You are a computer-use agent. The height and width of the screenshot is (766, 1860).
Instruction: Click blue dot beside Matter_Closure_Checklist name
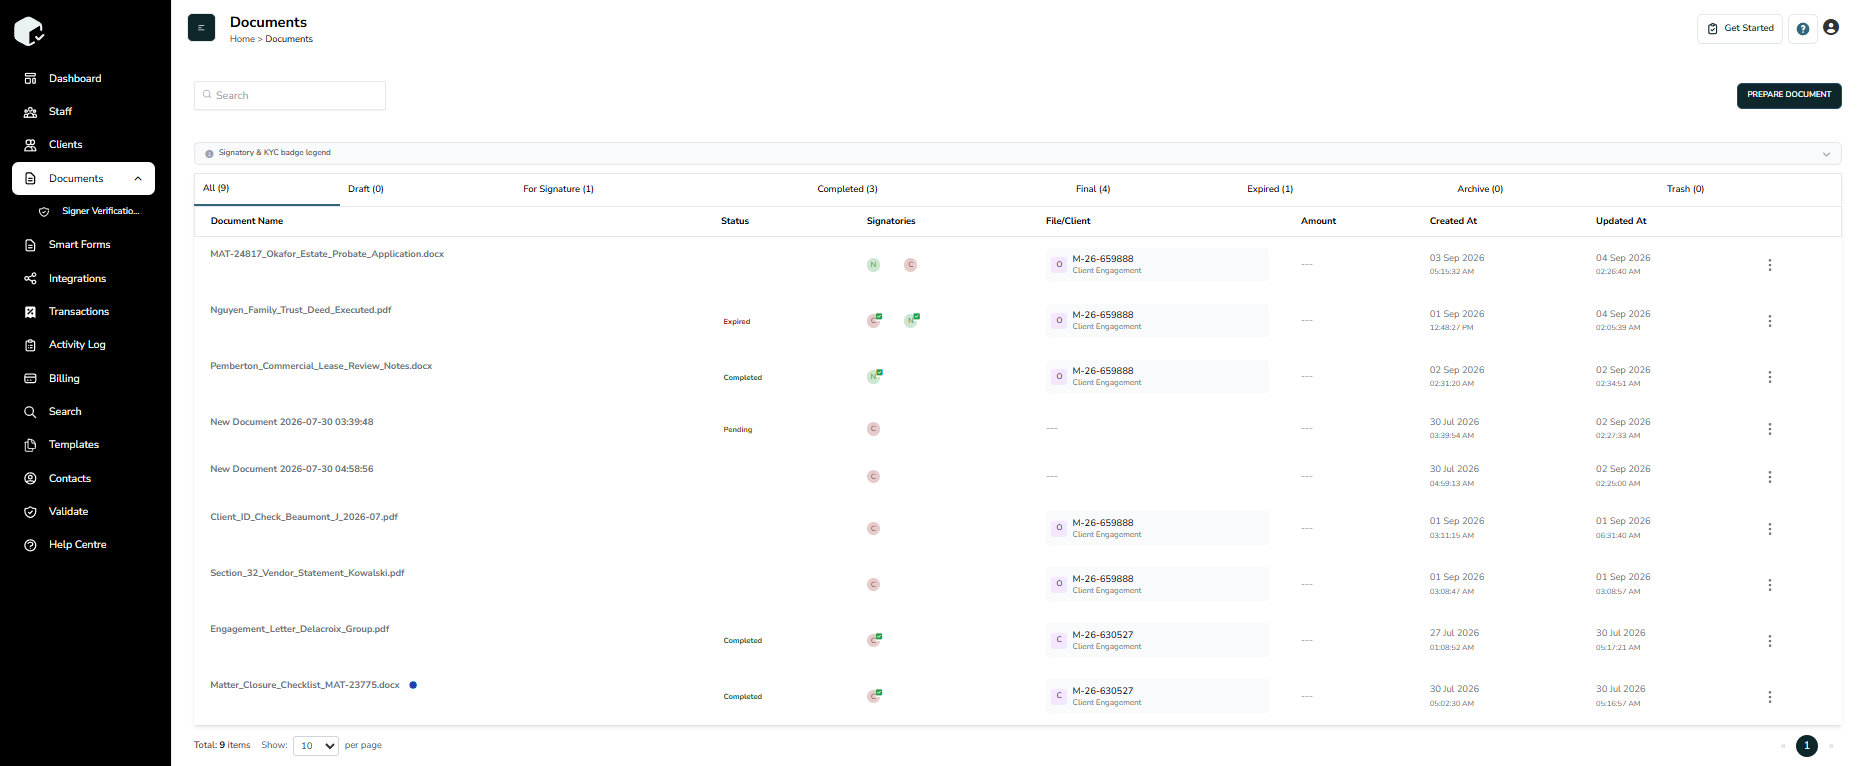coord(413,685)
